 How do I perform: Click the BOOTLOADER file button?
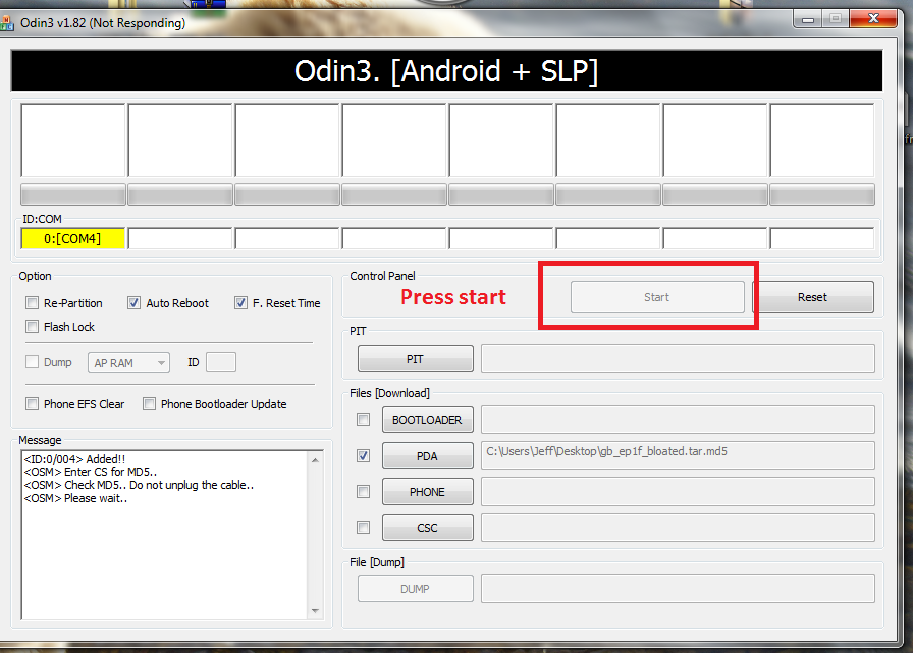pyautogui.click(x=427, y=420)
